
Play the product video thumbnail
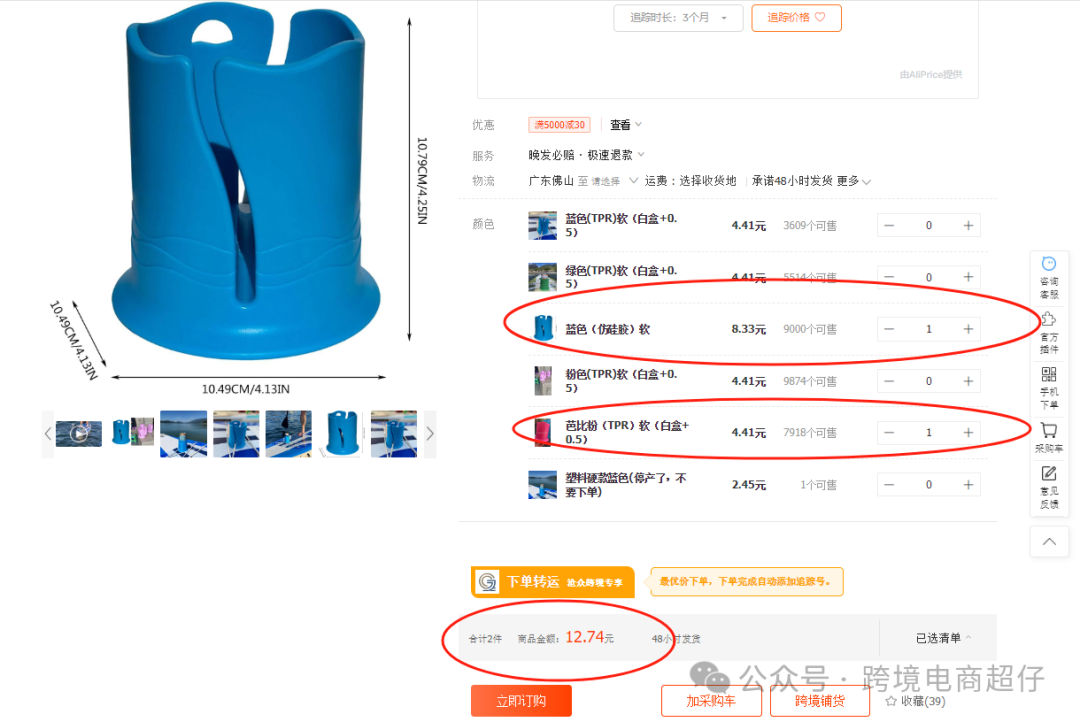click(x=79, y=434)
